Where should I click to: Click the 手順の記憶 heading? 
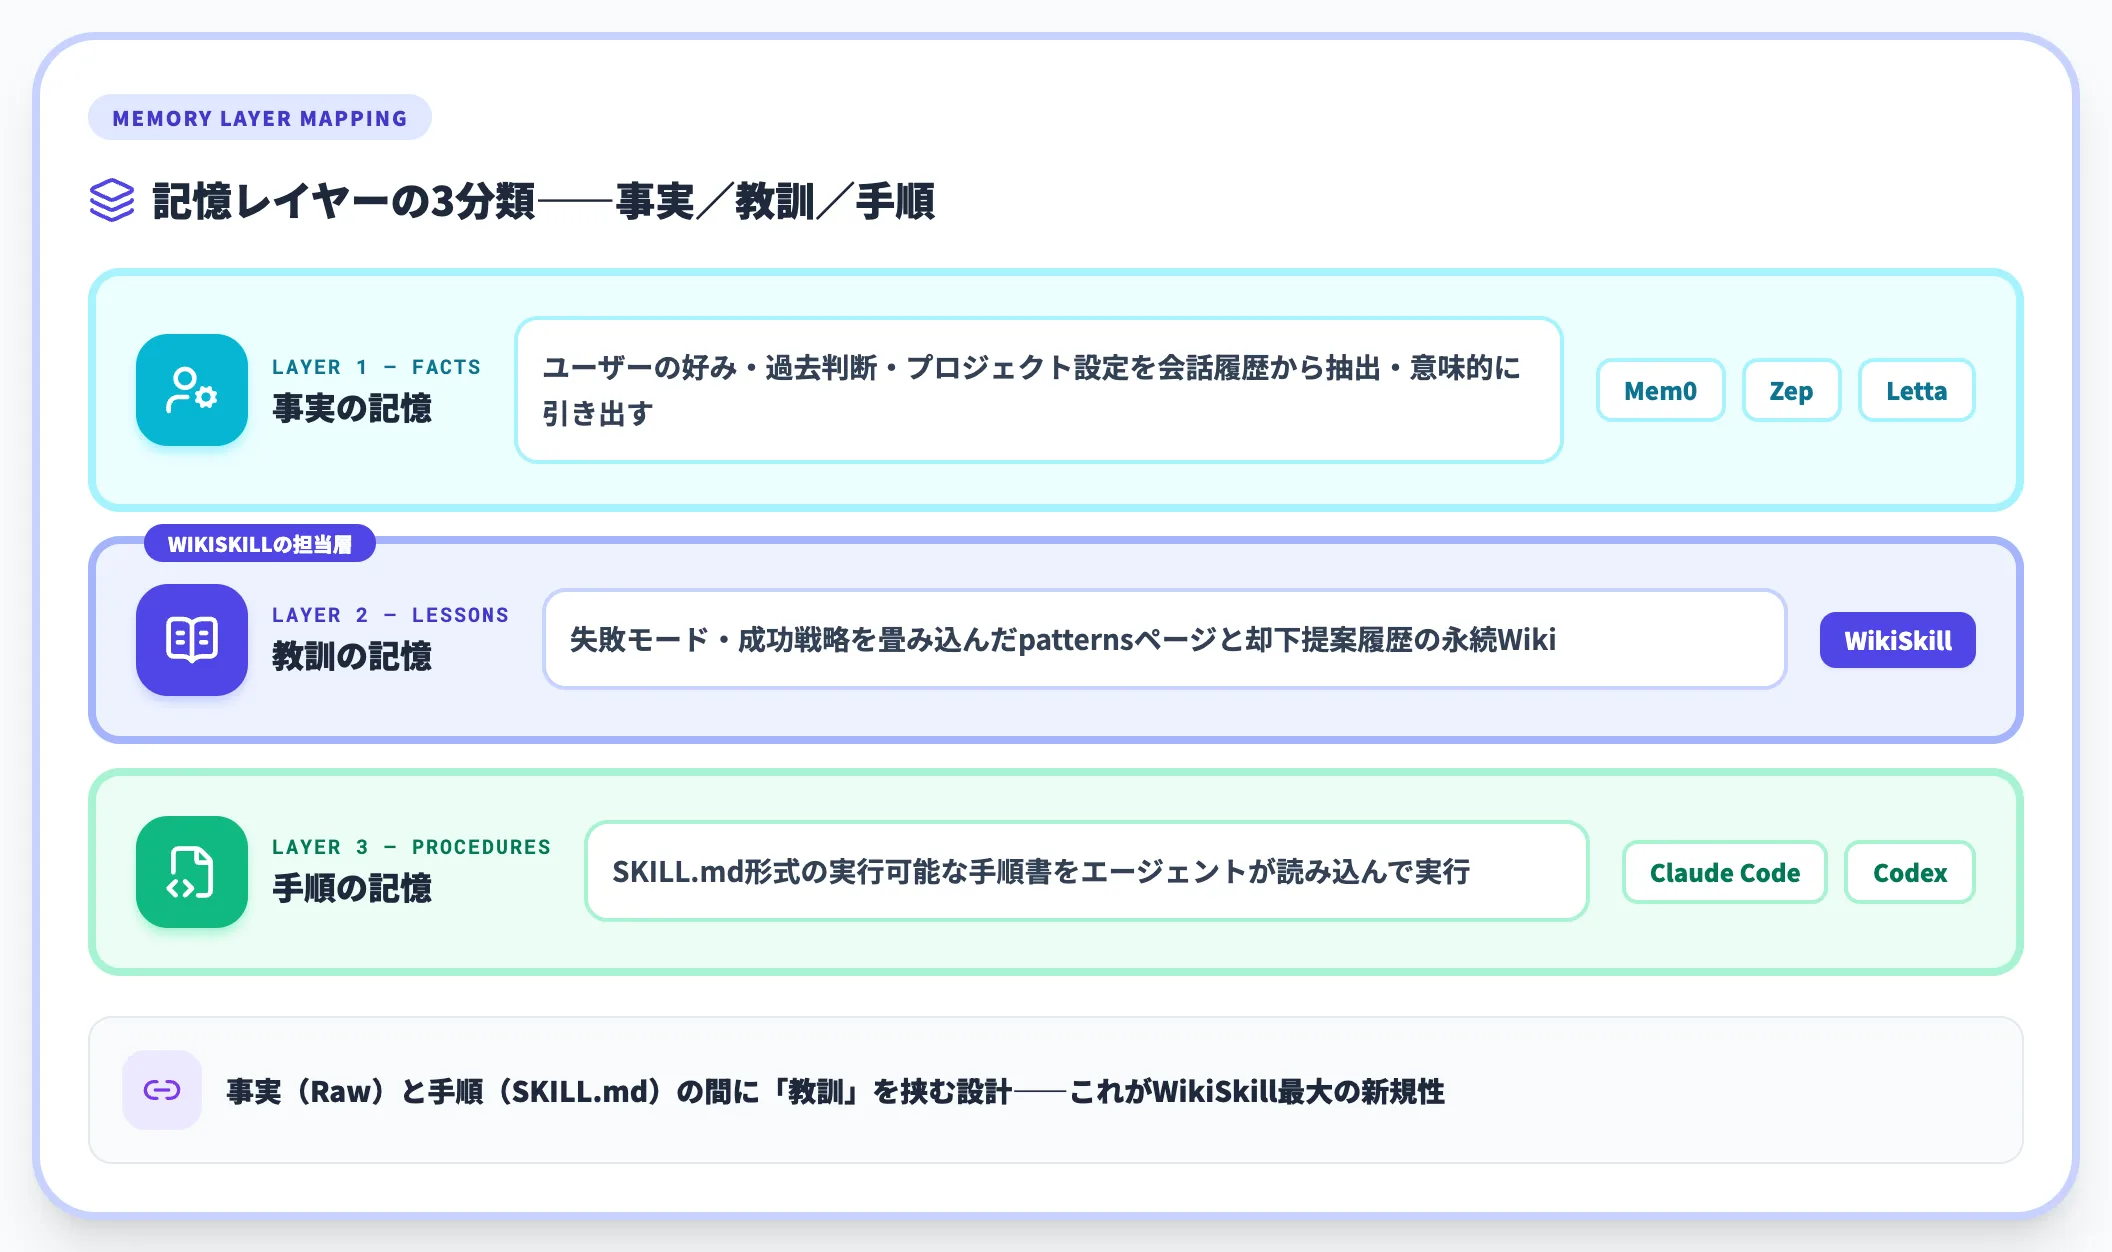coord(352,888)
